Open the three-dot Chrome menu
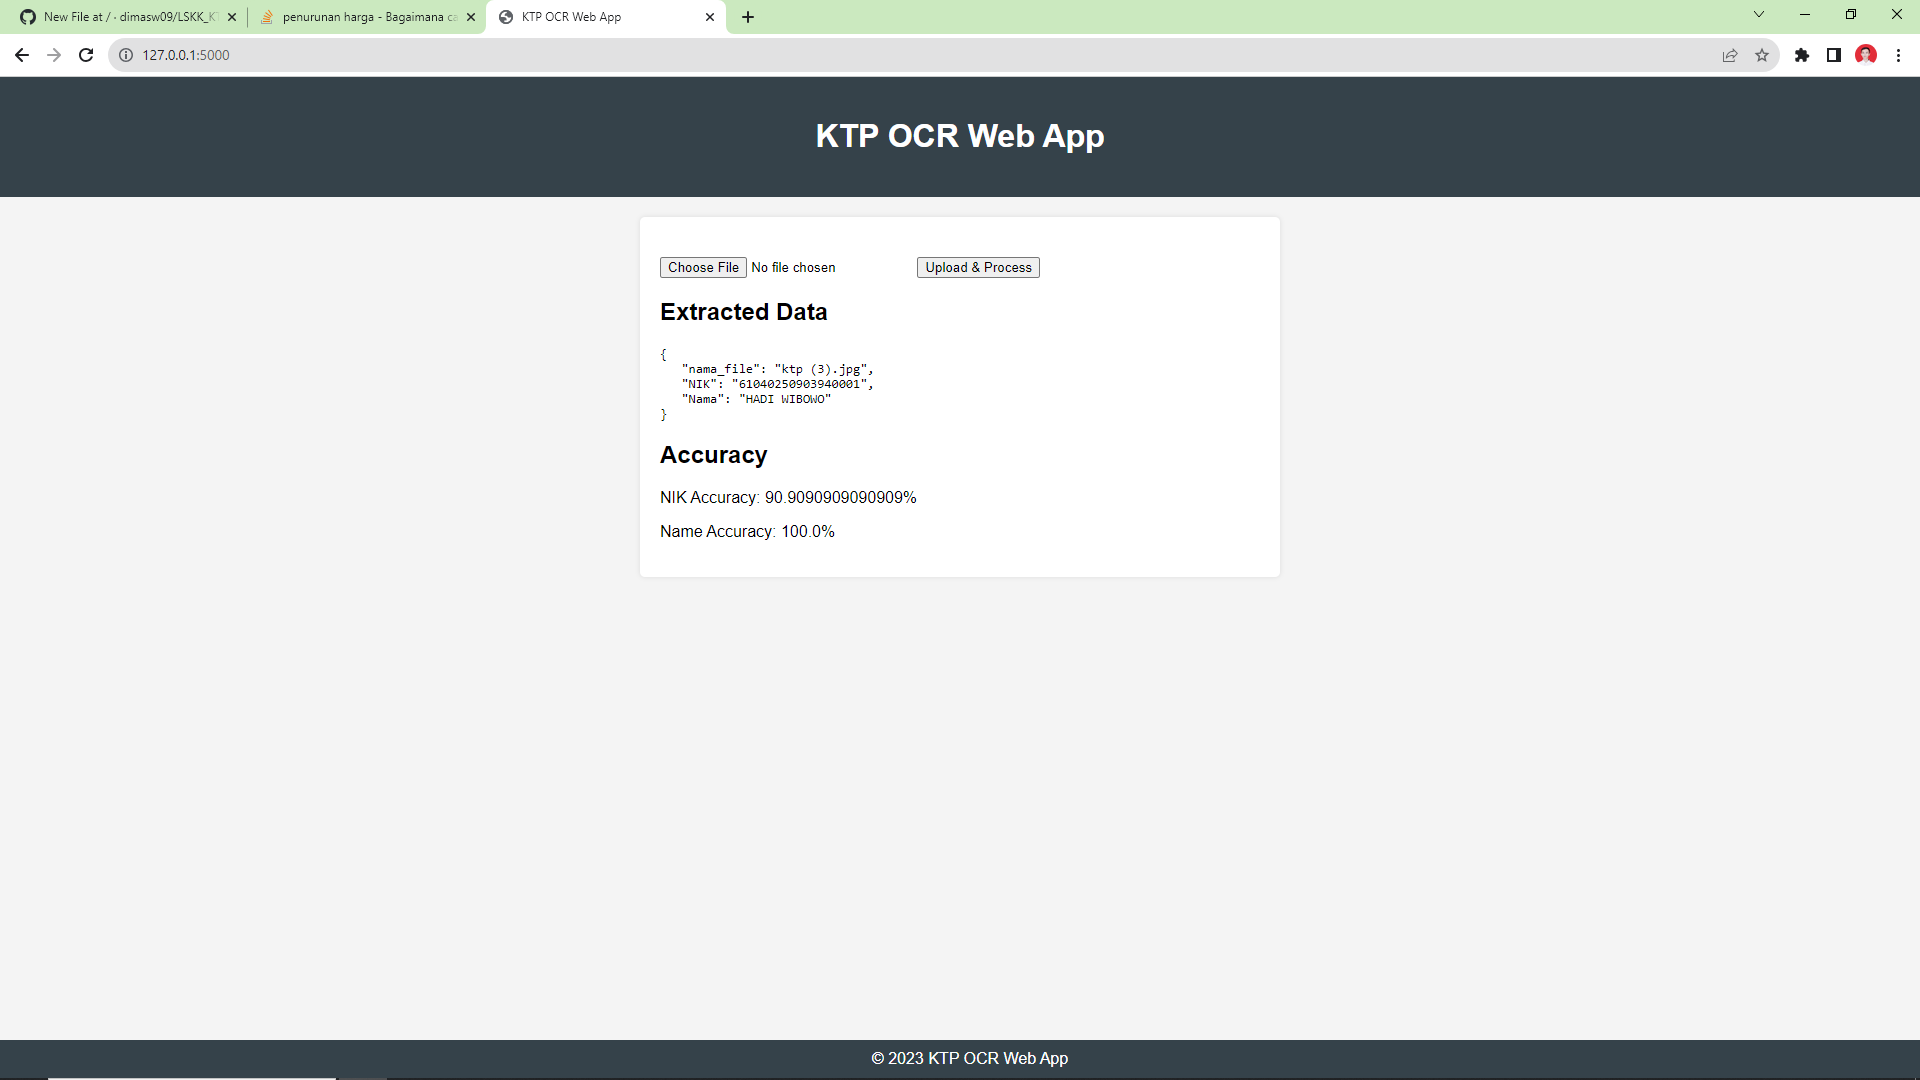 tap(1899, 55)
